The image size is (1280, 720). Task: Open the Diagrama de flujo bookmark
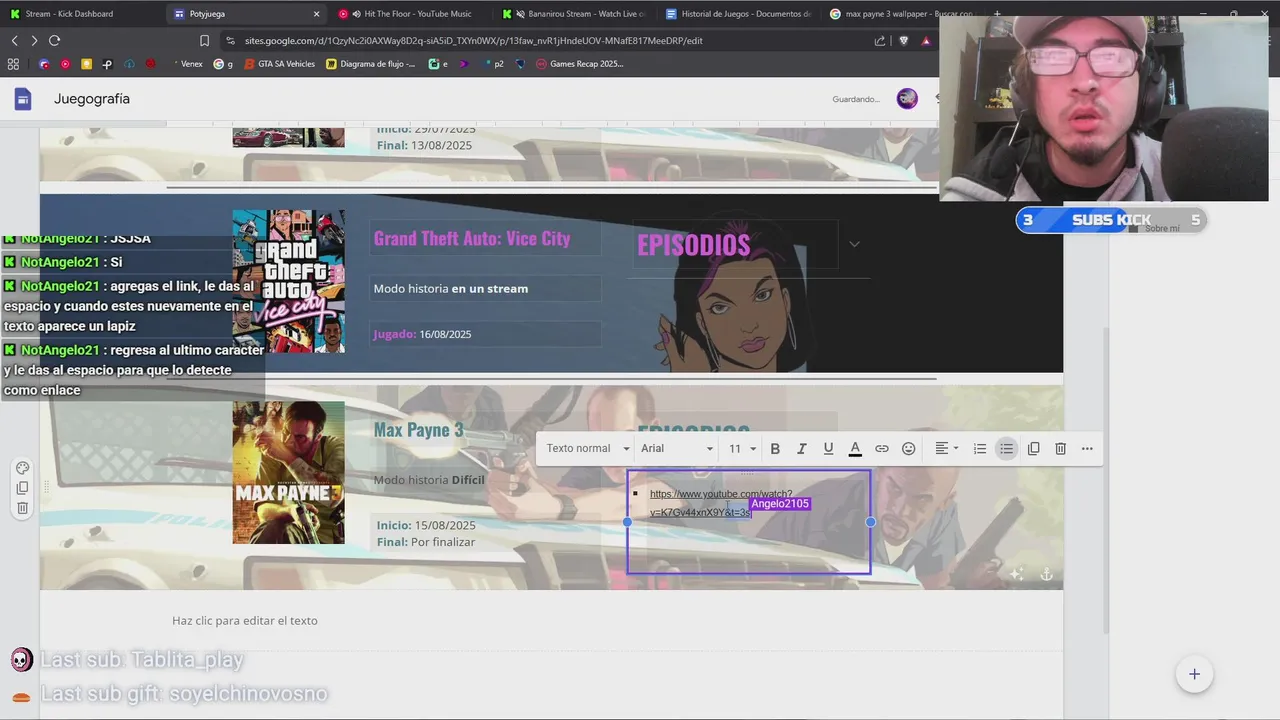point(370,64)
